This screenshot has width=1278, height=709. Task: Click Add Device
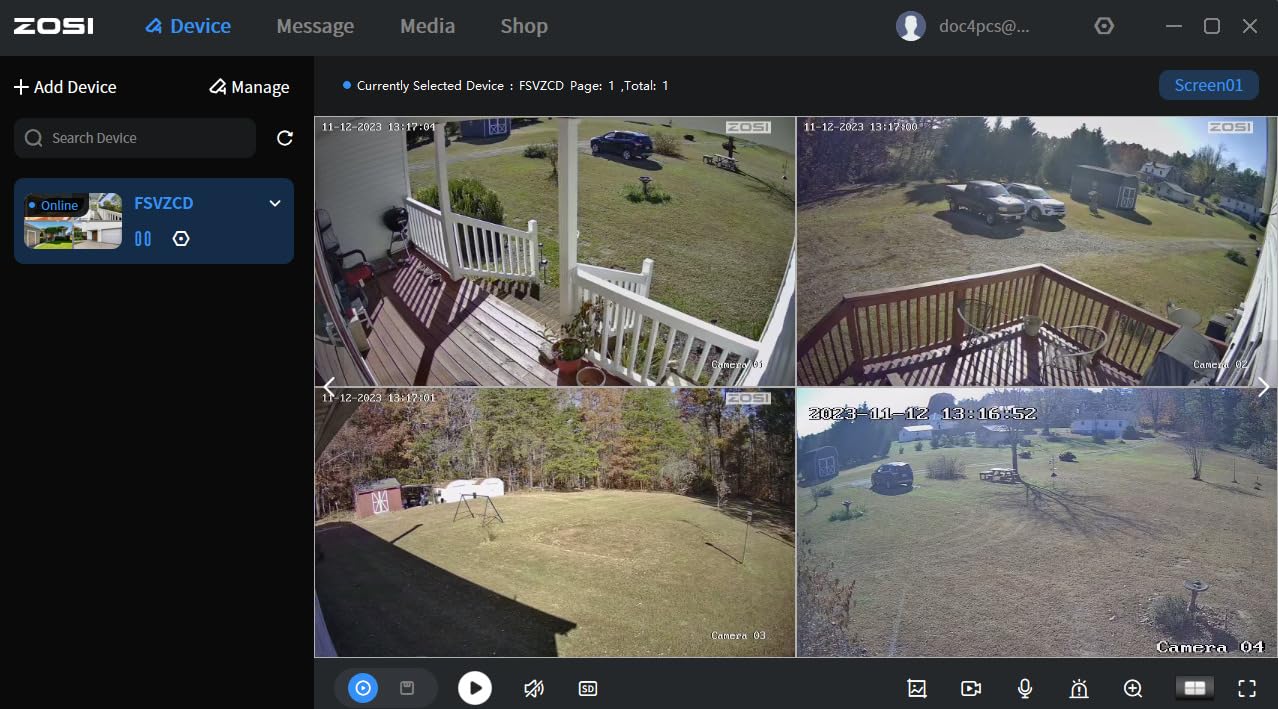click(x=65, y=87)
